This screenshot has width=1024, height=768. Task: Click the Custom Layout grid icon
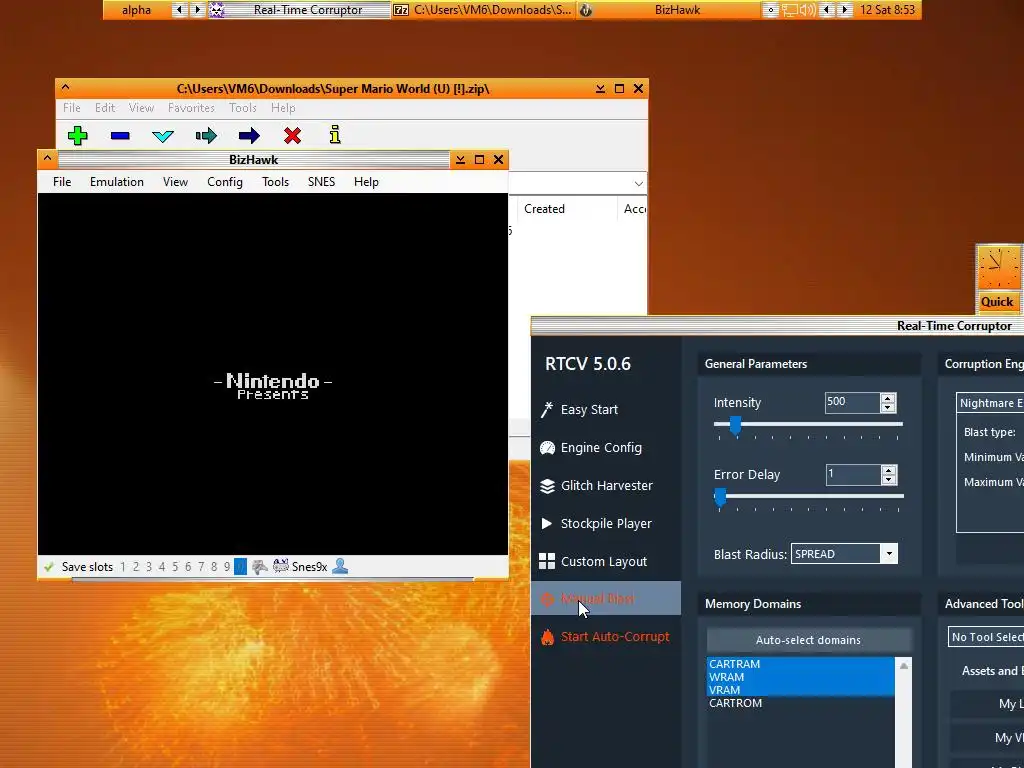(547, 561)
